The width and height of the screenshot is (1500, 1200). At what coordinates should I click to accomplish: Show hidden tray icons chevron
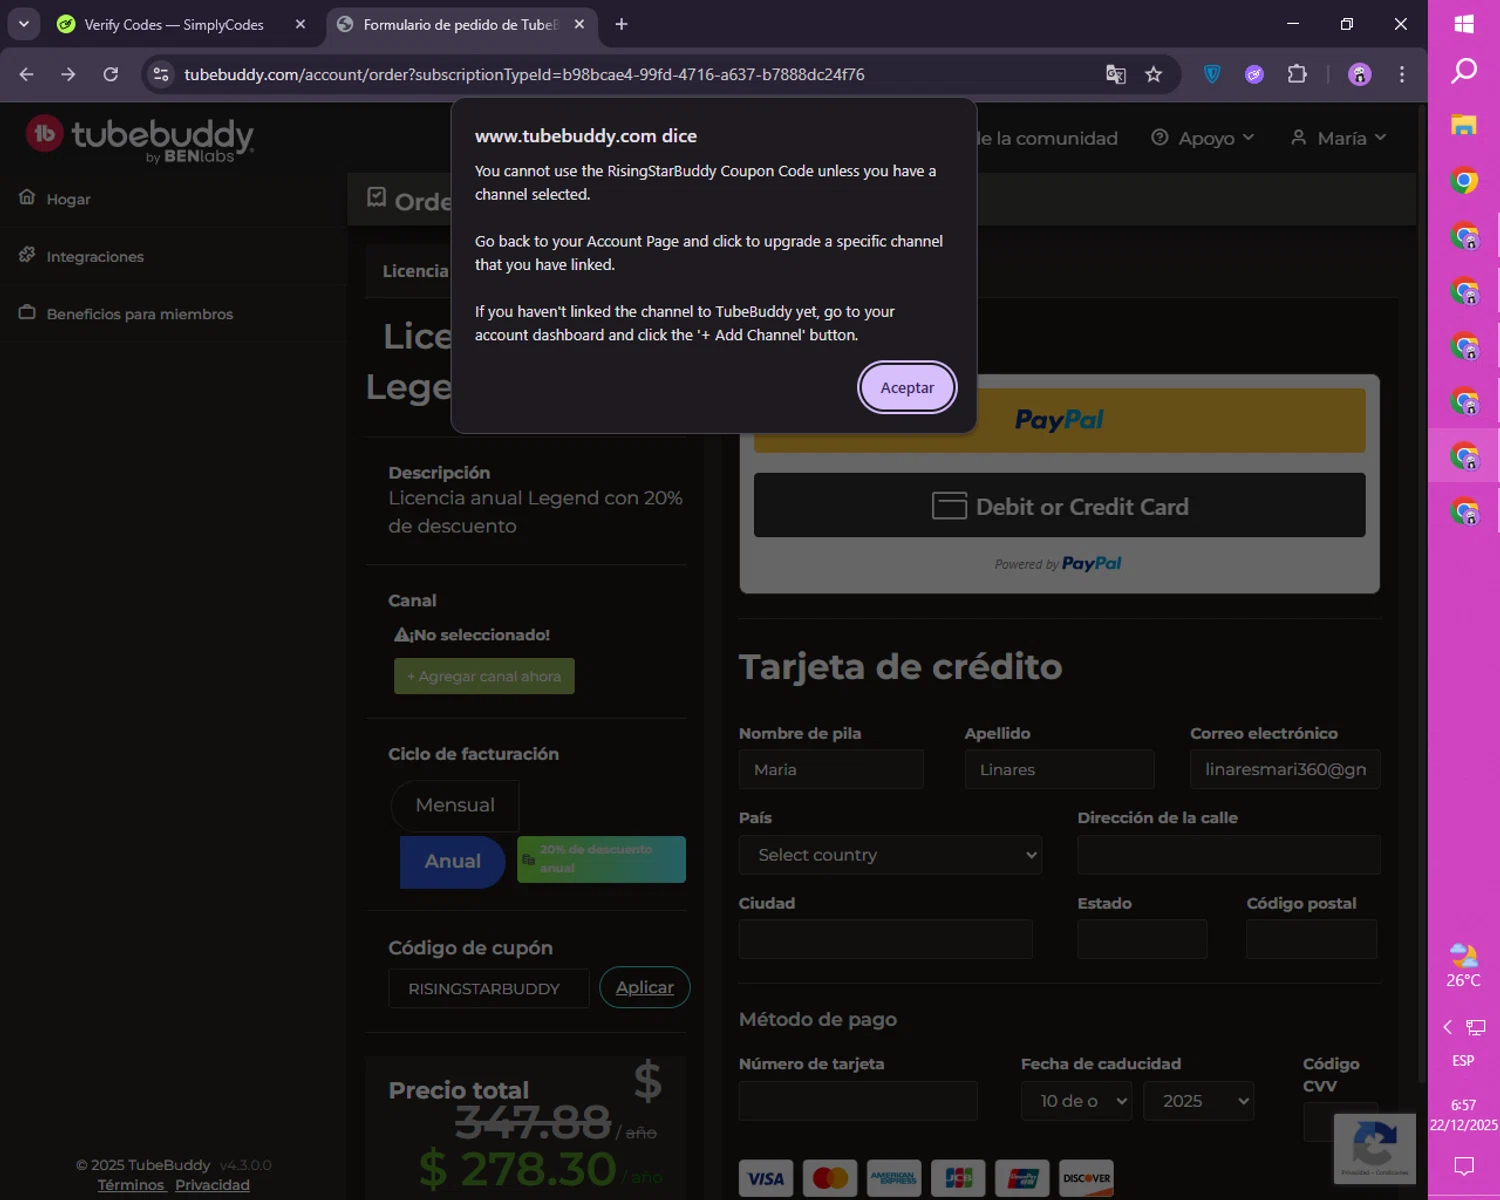coord(1447,1027)
